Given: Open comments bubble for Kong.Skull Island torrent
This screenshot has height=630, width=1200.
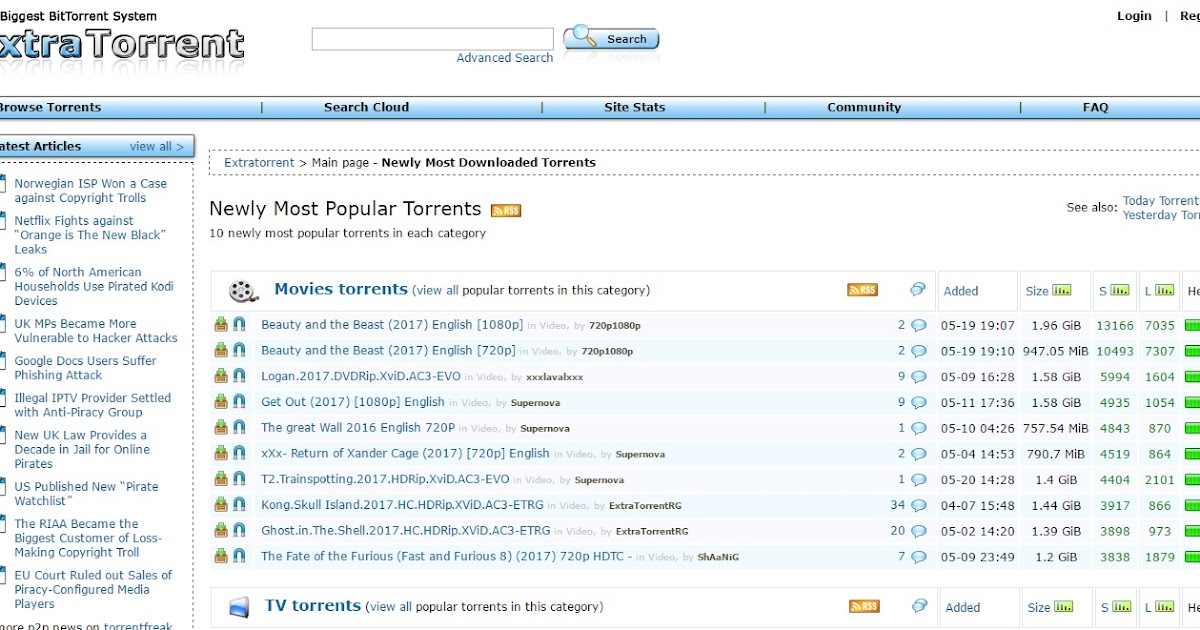Looking at the screenshot, I should point(918,505).
